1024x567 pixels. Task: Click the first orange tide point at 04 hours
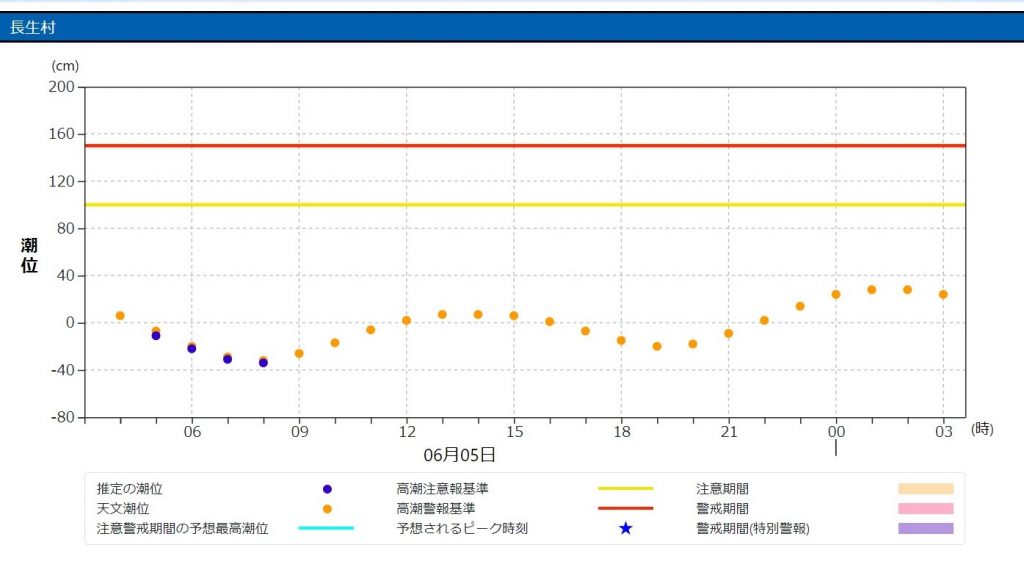tap(120, 316)
